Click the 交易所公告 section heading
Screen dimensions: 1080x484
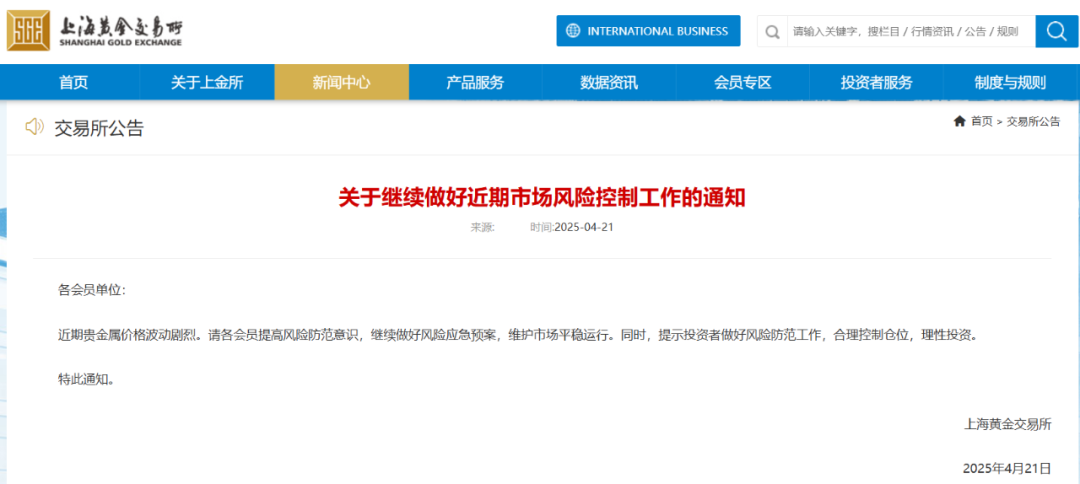tap(99, 128)
